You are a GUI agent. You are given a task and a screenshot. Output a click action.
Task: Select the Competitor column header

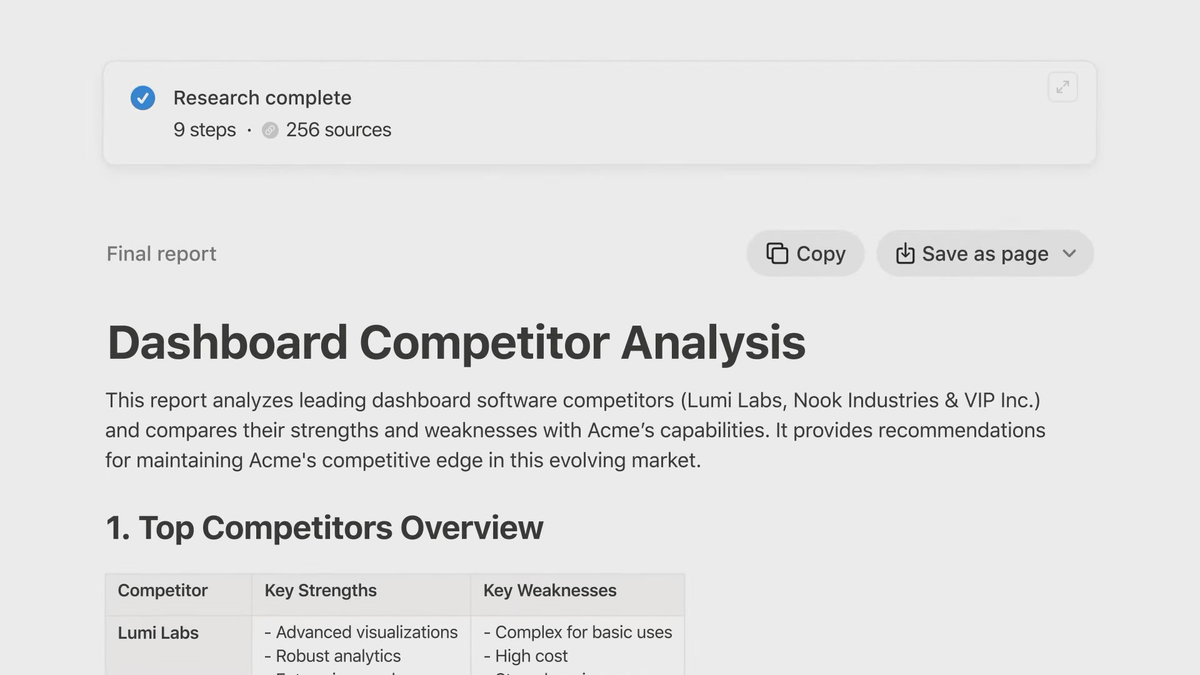[163, 591]
